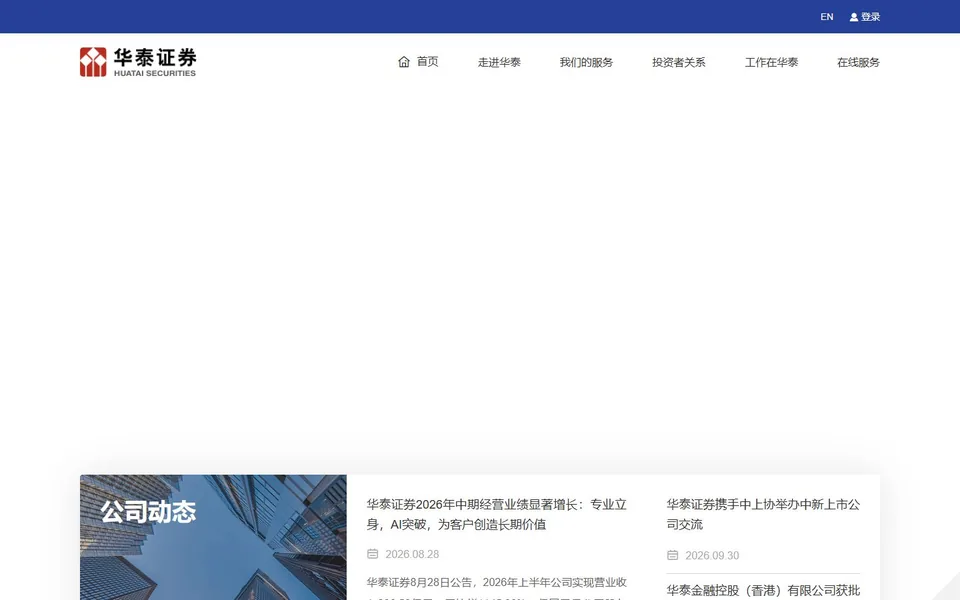Image resolution: width=960 pixels, height=600 pixels.
Task: Open the 在线服务 menu
Action: [858, 62]
